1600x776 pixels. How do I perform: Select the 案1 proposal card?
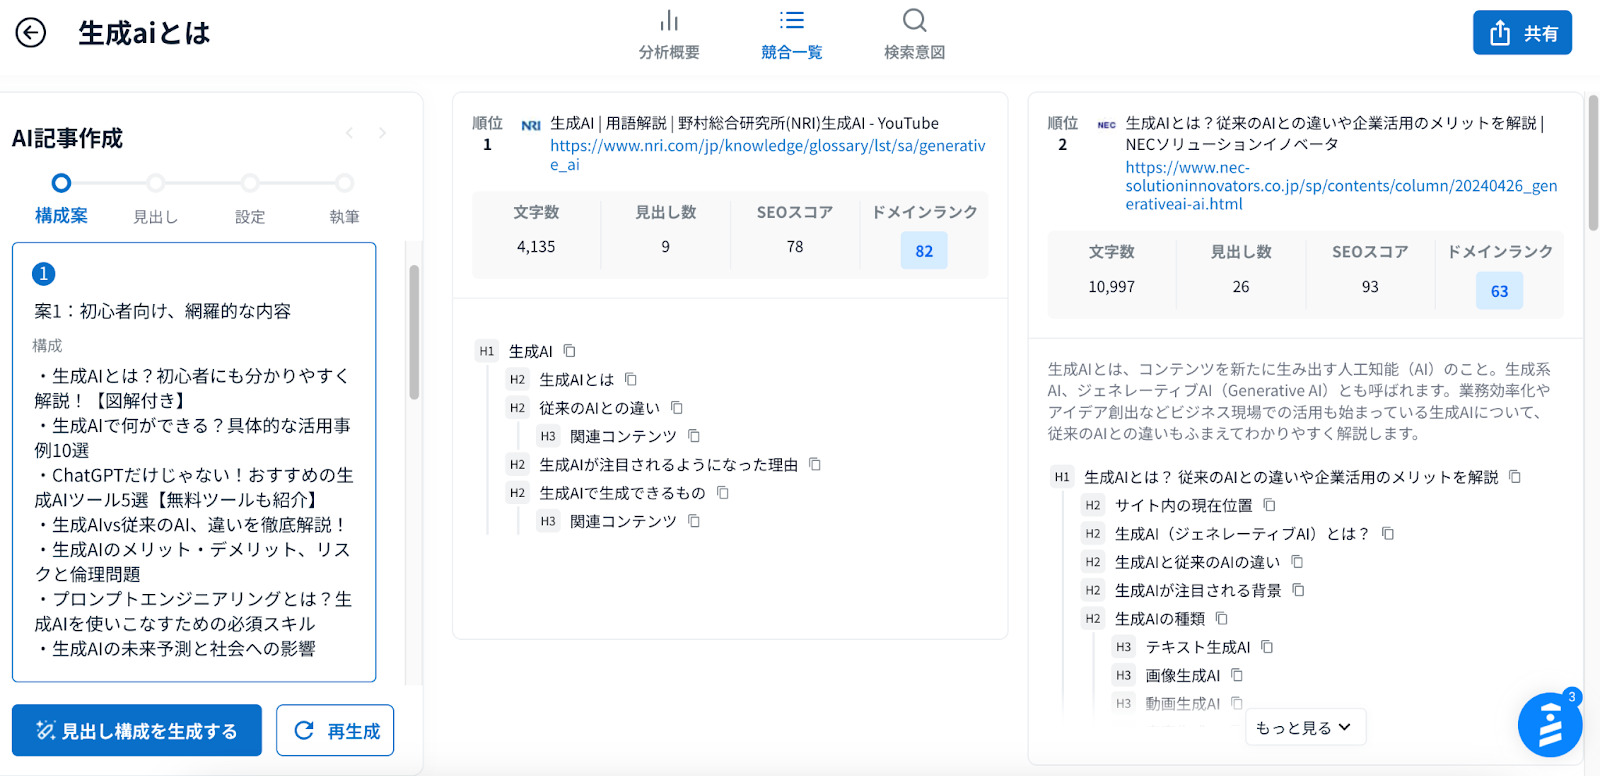194,462
